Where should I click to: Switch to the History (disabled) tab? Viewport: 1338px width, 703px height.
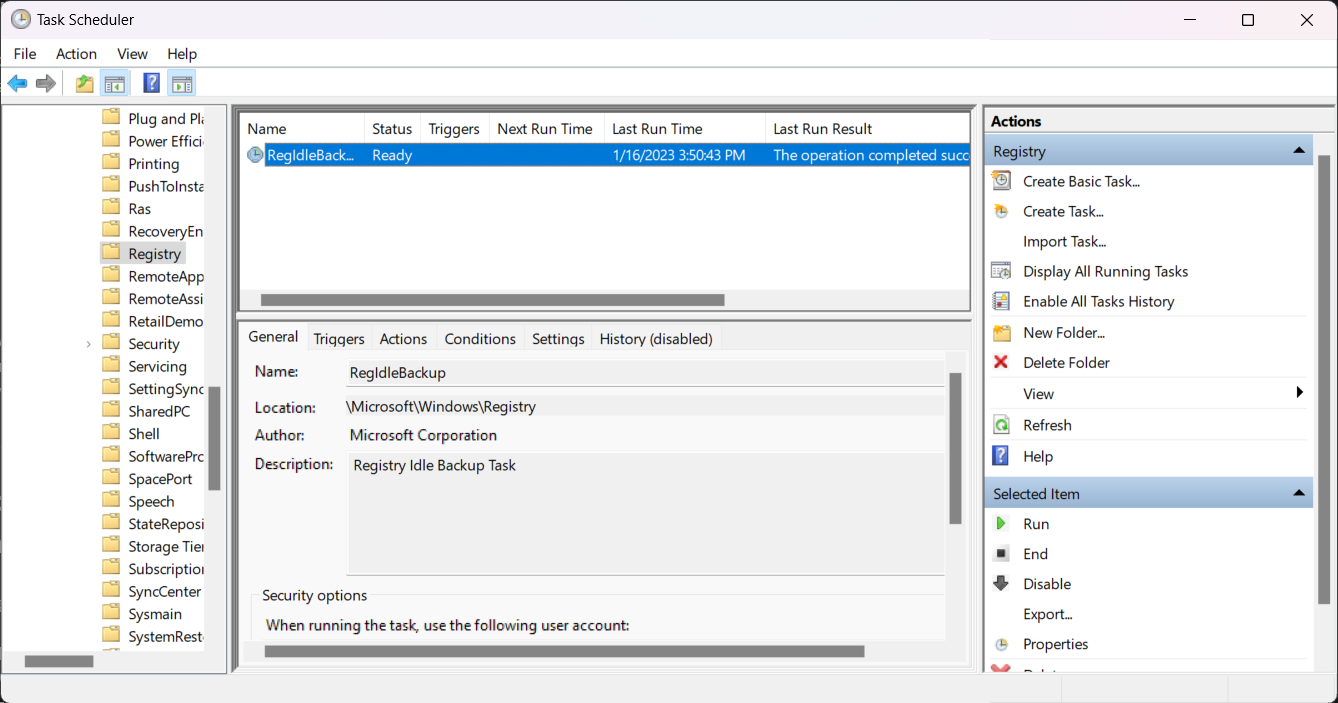point(656,339)
